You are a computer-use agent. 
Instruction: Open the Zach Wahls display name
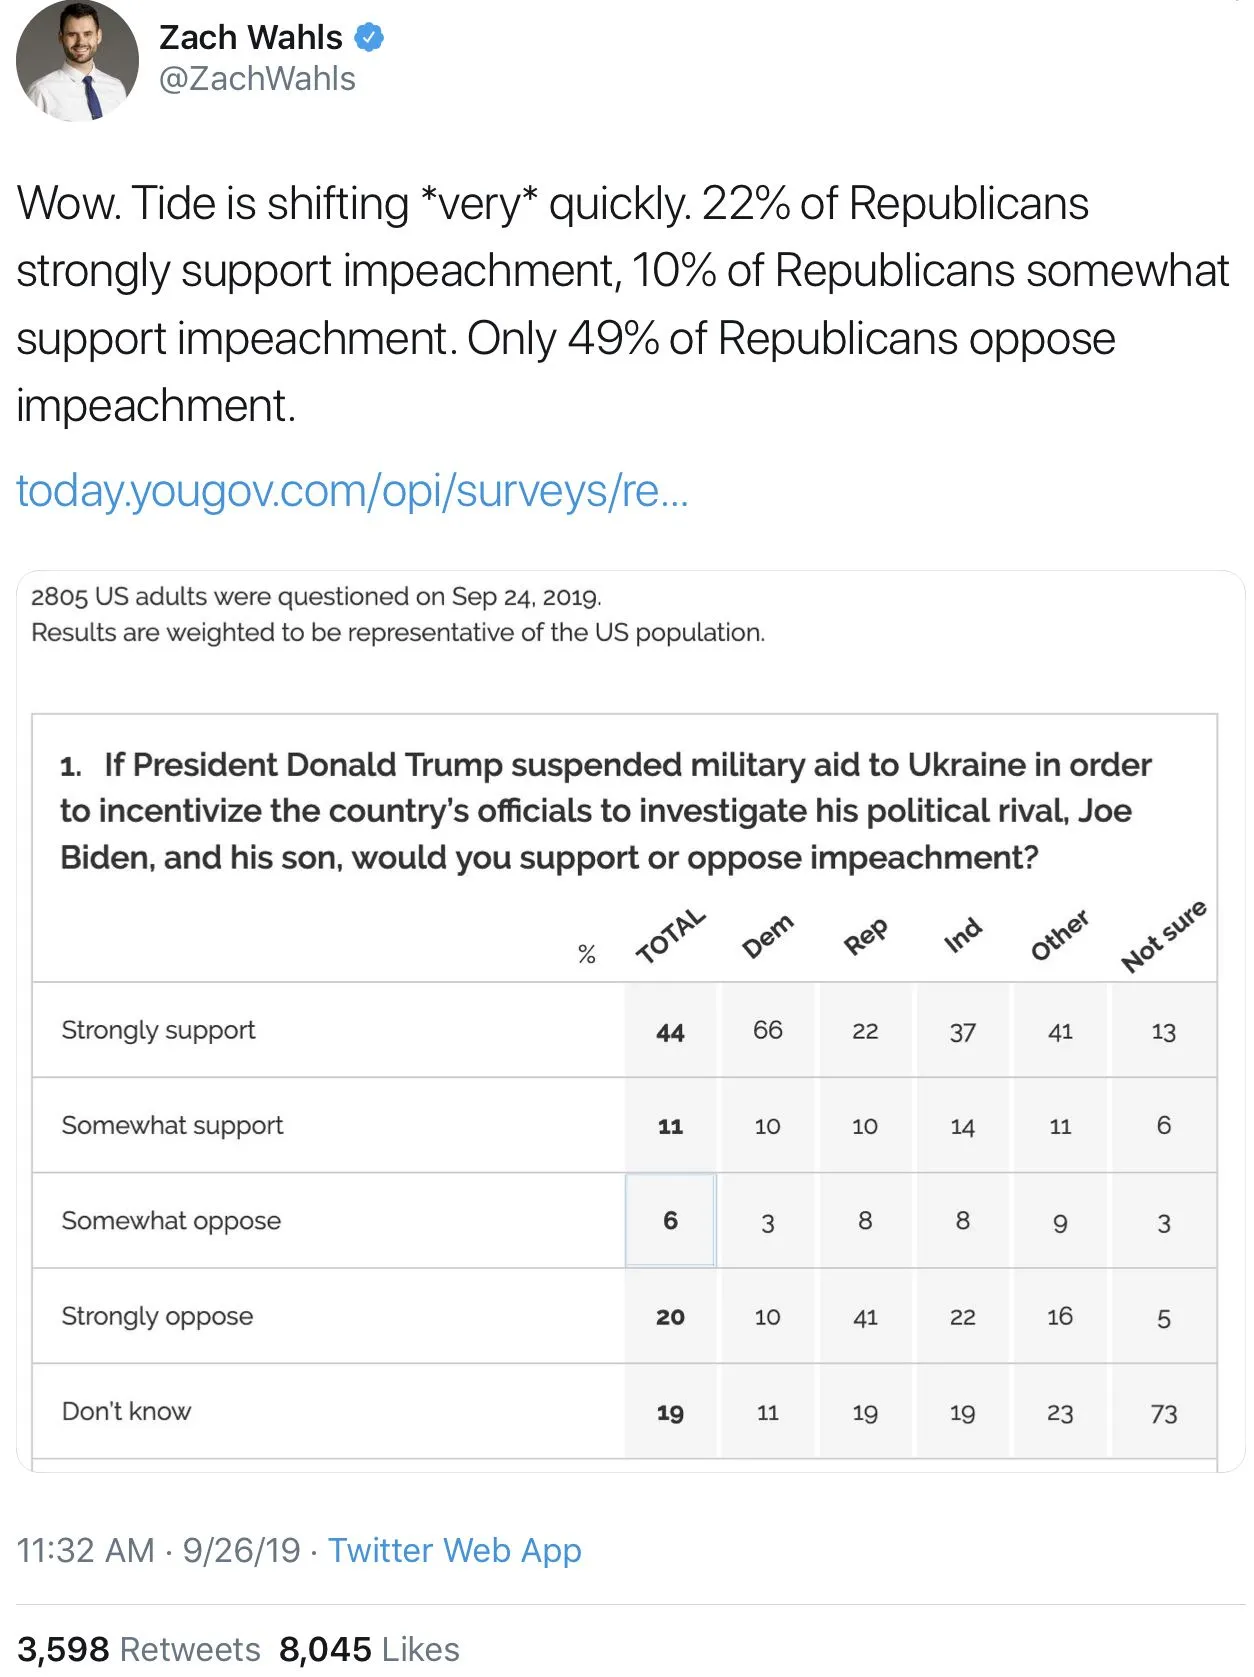click(x=251, y=38)
